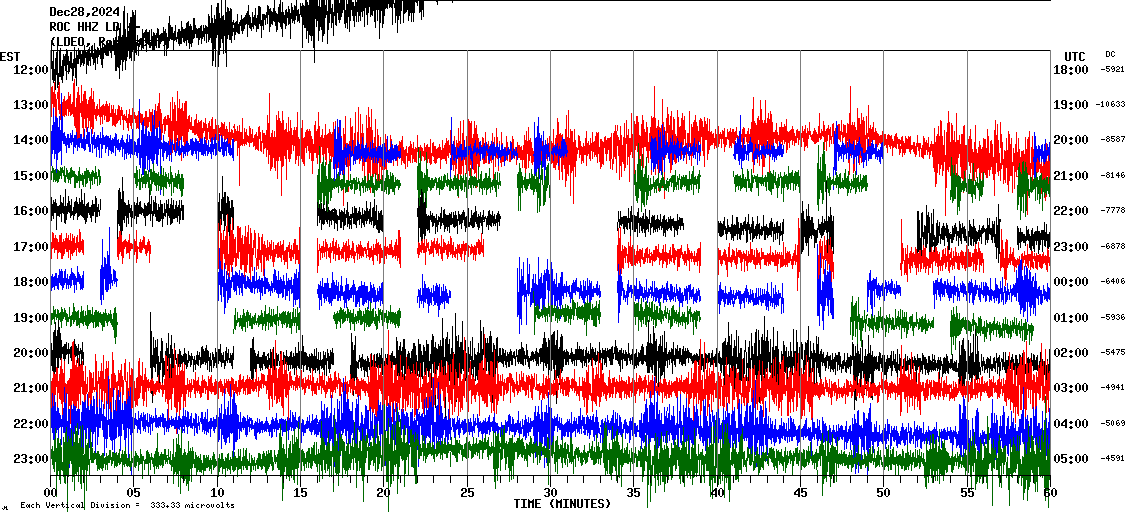Click the DC offset value -7778
The width and height of the screenshot is (1130, 519).
click(x=1113, y=211)
